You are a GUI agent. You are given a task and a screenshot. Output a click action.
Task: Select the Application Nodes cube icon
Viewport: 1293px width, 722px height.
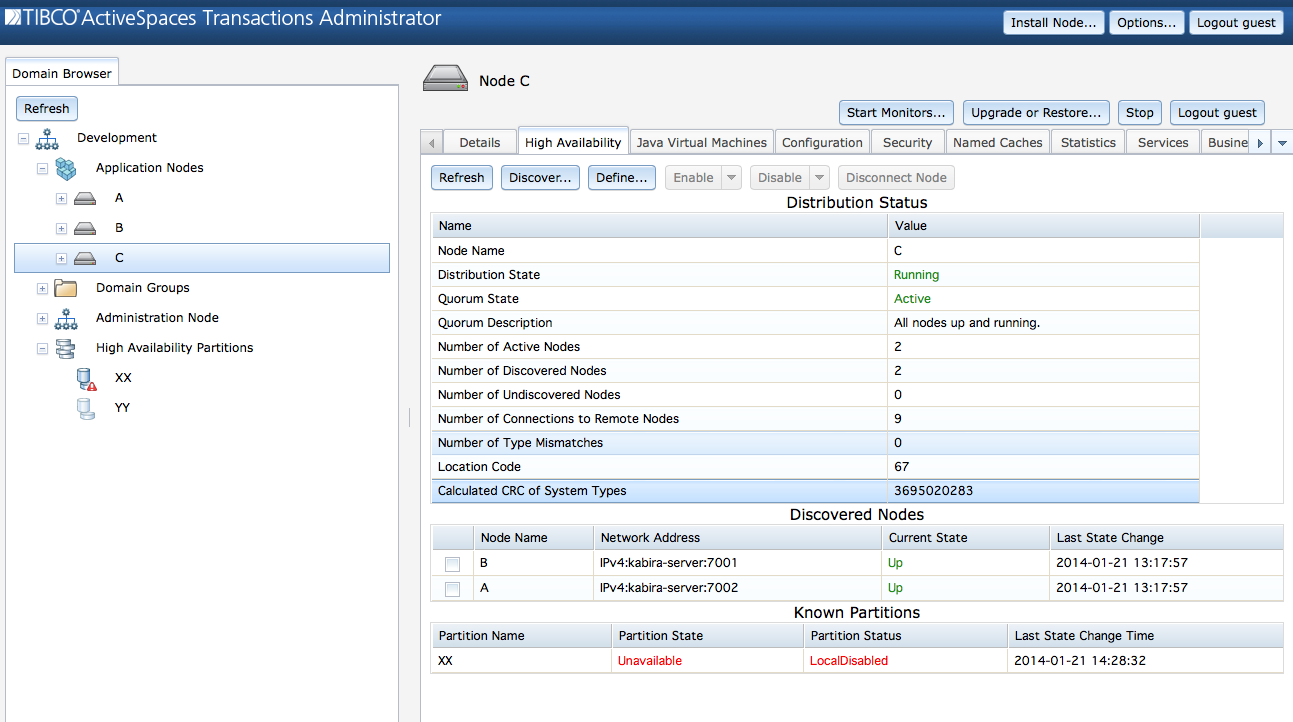coord(66,167)
